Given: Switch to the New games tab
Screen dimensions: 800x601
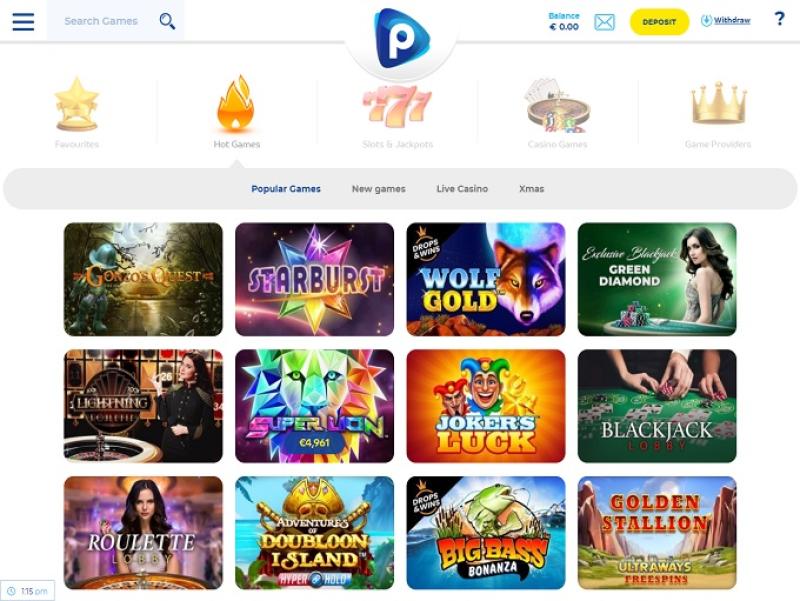Looking at the screenshot, I should (379, 189).
